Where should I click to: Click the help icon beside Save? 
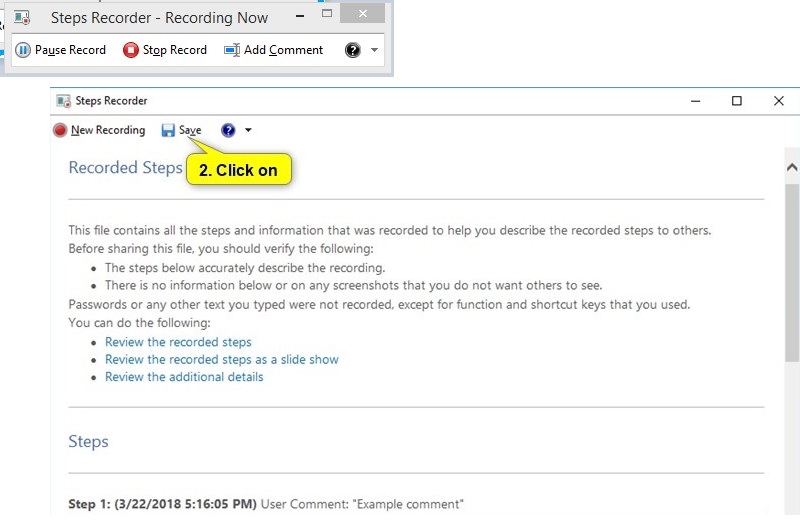228,130
